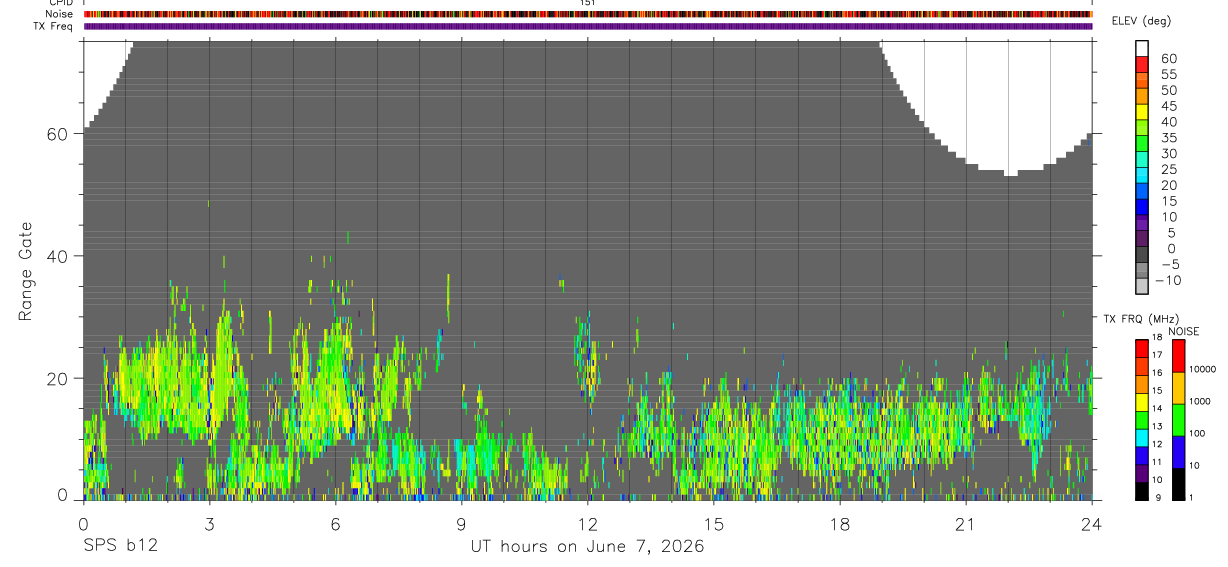Viewport: 1228px width, 567px height.
Task: Click the 16 label on TX FRQ scale
Action: click(x=1157, y=373)
